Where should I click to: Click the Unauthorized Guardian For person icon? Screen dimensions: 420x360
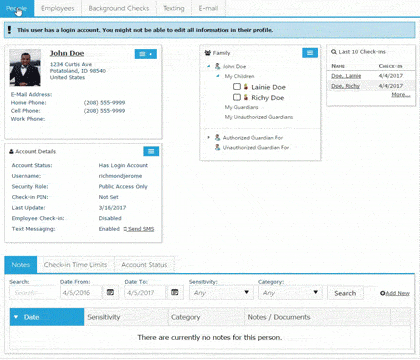[x=217, y=147]
